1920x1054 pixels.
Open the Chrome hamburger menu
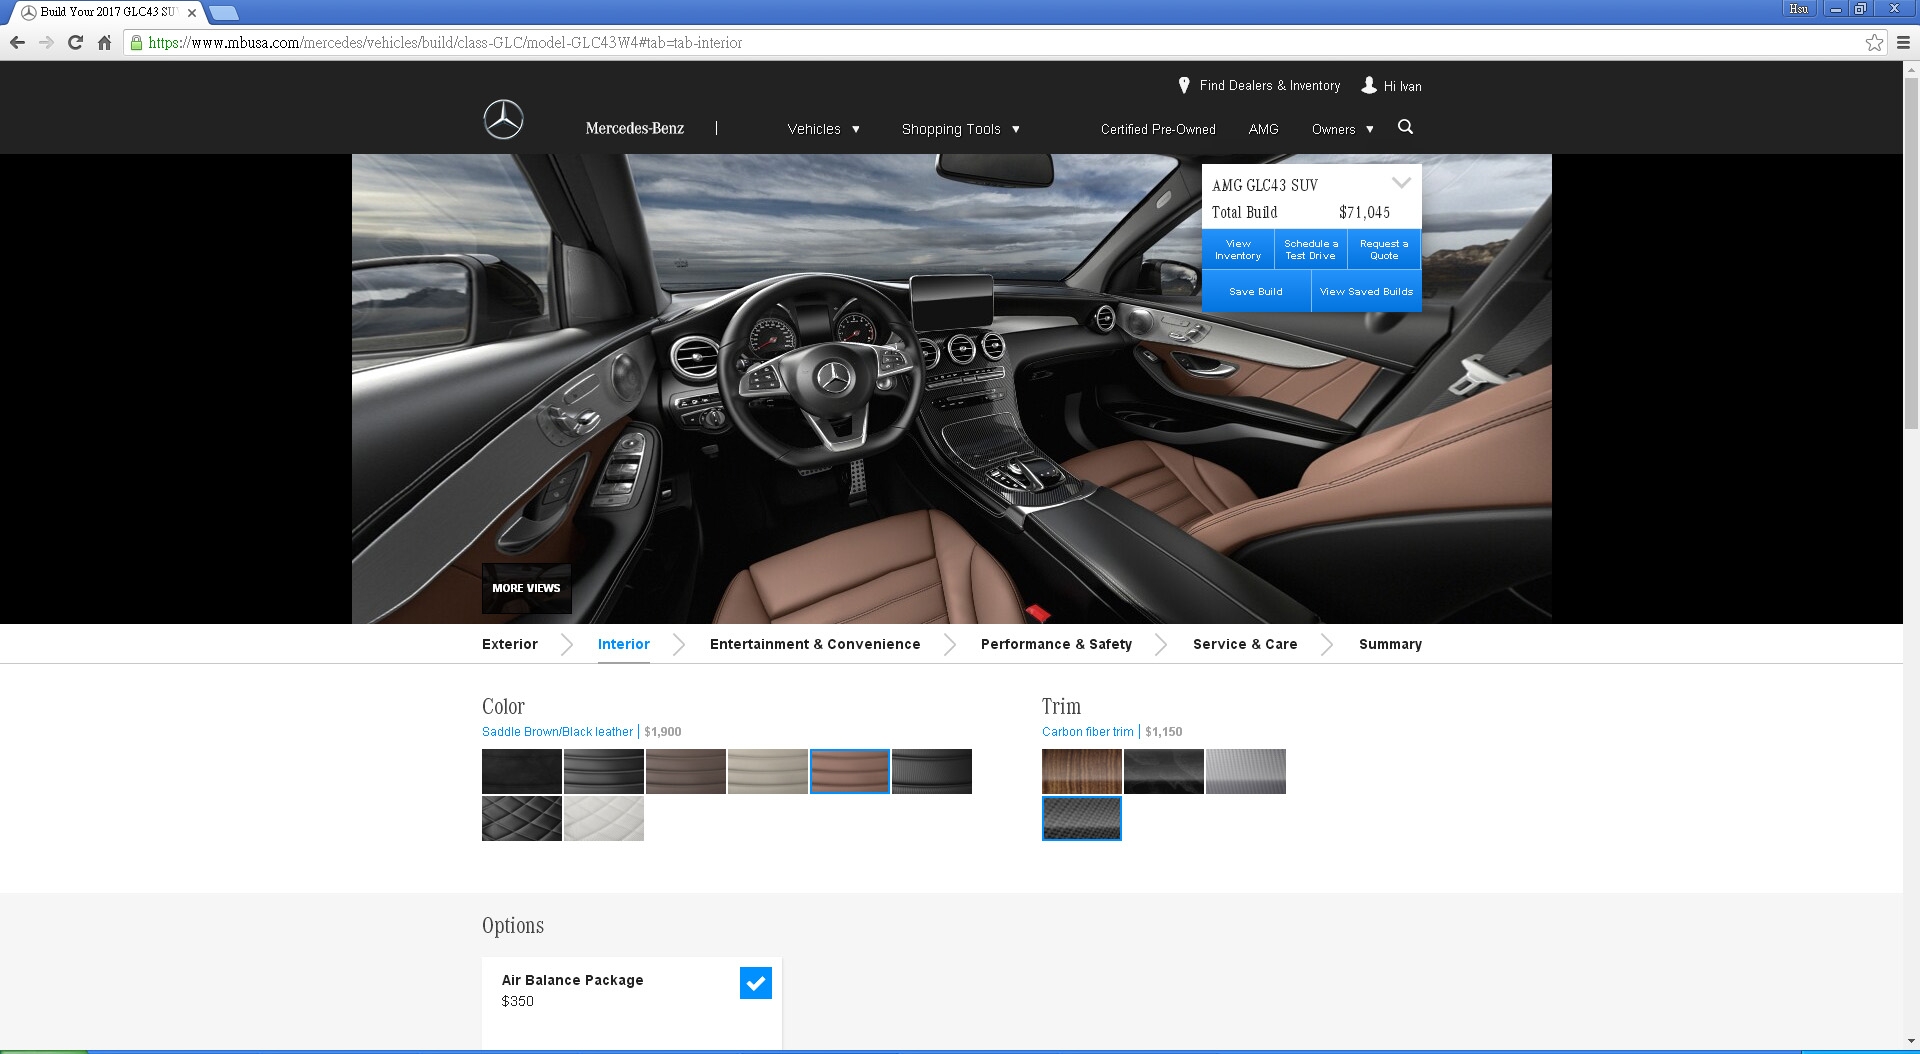[x=1903, y=42]
